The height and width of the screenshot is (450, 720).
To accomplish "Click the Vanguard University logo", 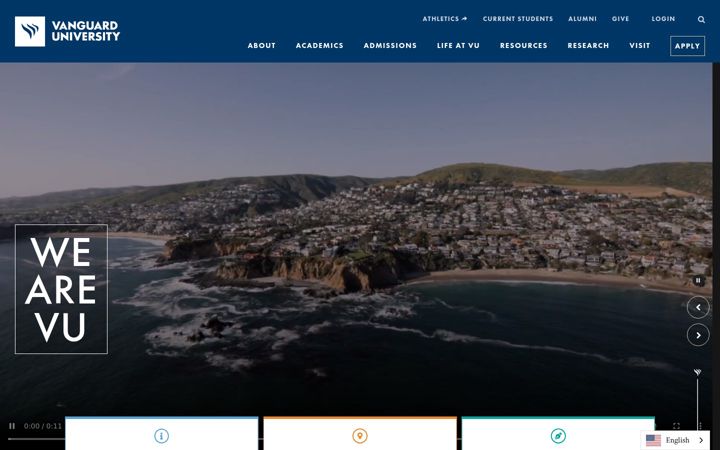I will 67,31.
